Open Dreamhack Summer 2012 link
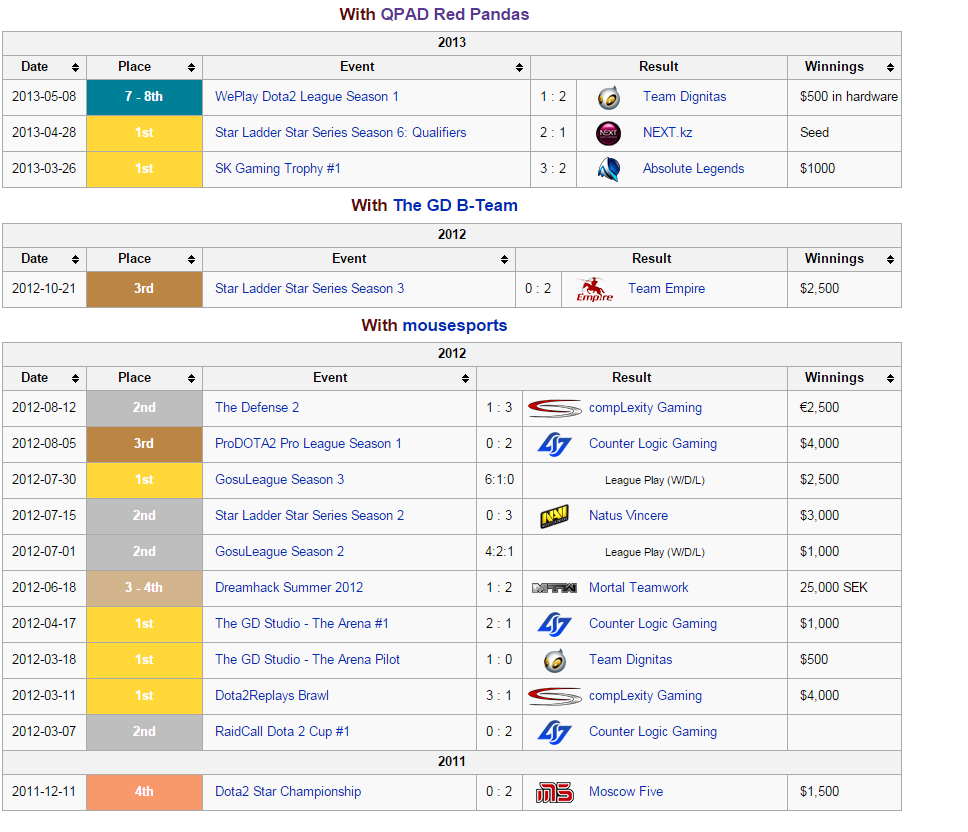 pyautogui.click(x=289, y=588)
